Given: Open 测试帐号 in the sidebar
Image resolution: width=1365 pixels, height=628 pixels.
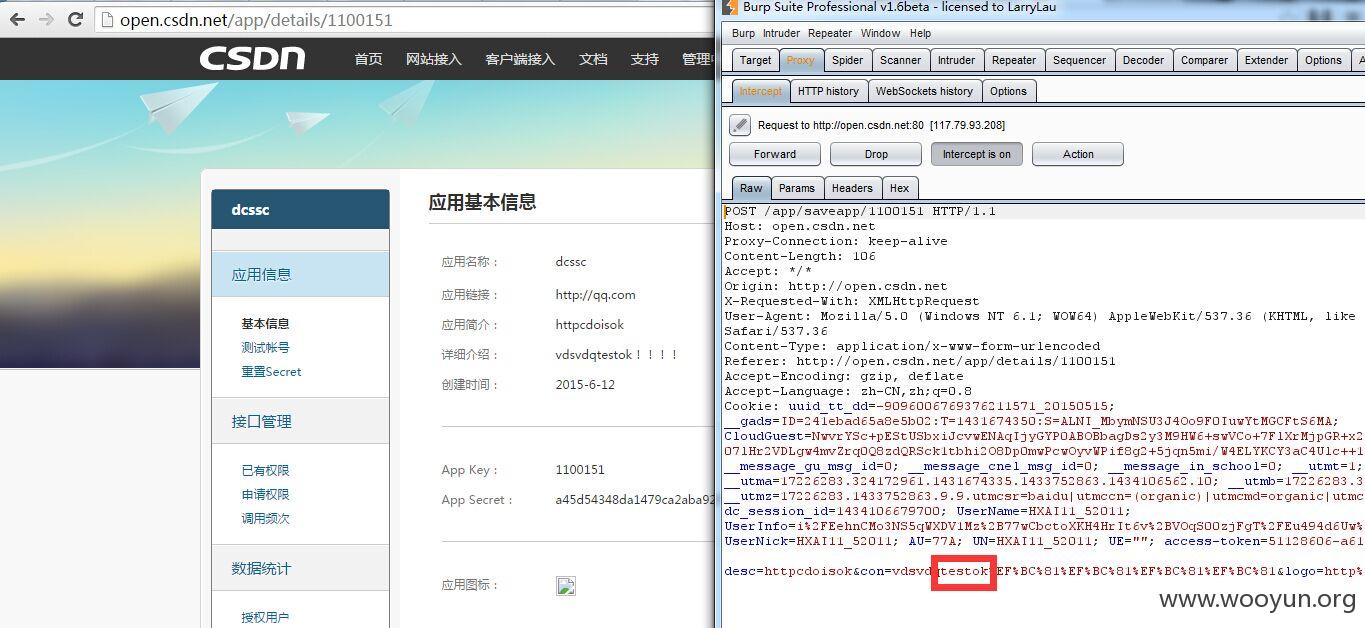Looking at the screenshot, I should tap(265, 347).
